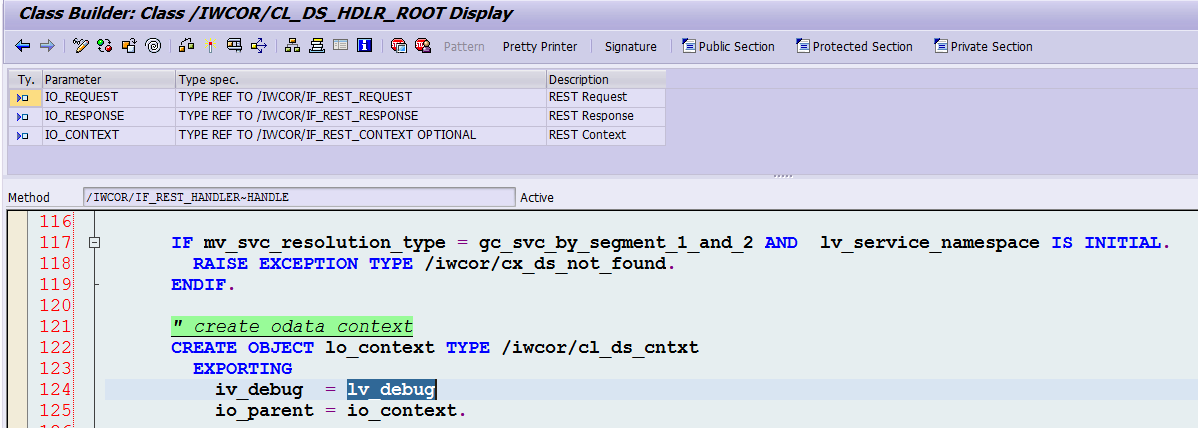1198x428 pixels.
Task: Click the comment create odata context
Action: [292, 327]
